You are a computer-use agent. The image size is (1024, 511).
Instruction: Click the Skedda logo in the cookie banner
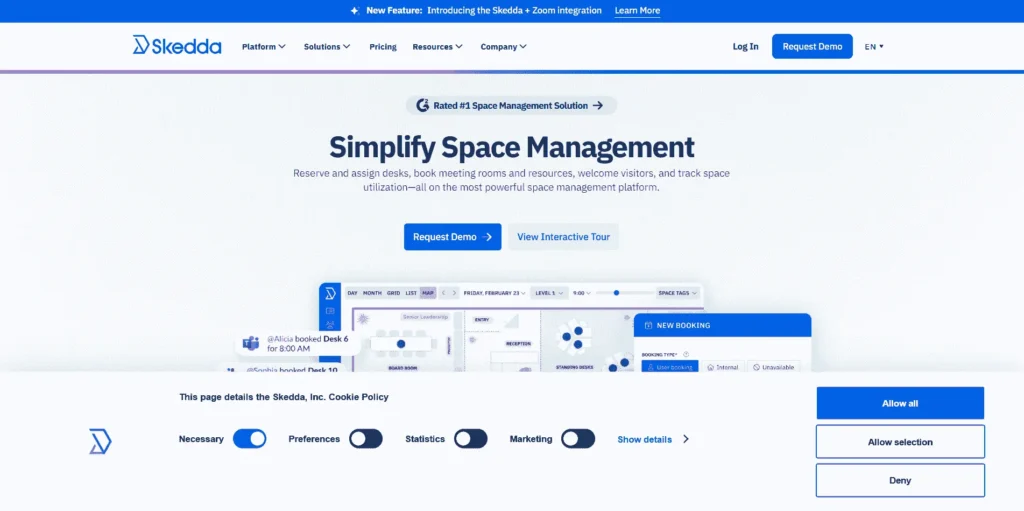100,441
